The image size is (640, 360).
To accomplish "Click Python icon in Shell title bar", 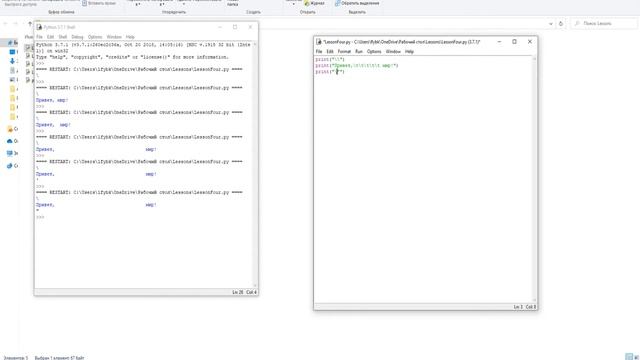I will coord(39,27).
